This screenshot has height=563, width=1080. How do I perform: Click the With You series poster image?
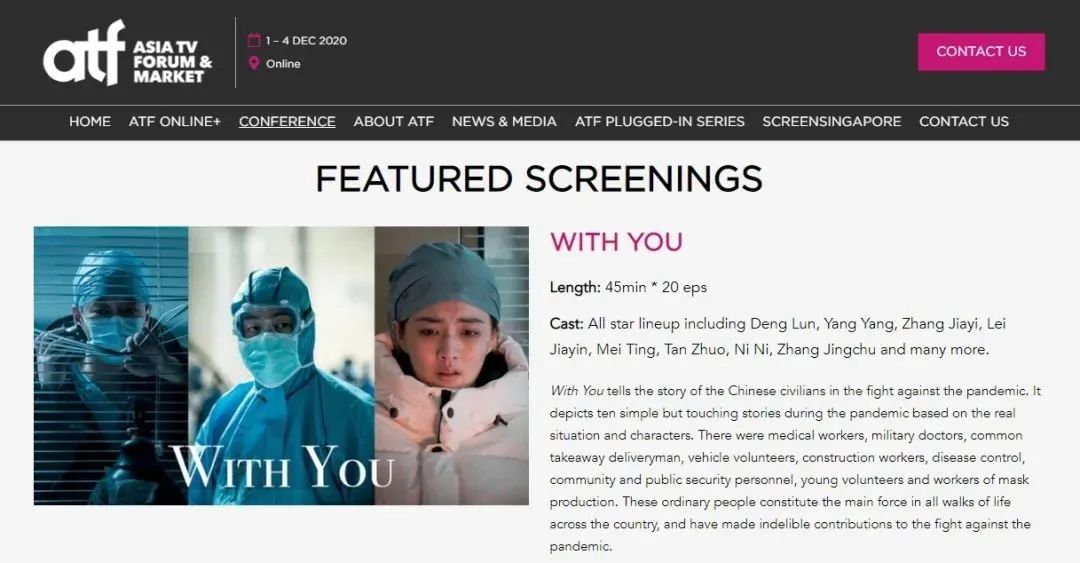pyautogui.click(x=281, y=366)
